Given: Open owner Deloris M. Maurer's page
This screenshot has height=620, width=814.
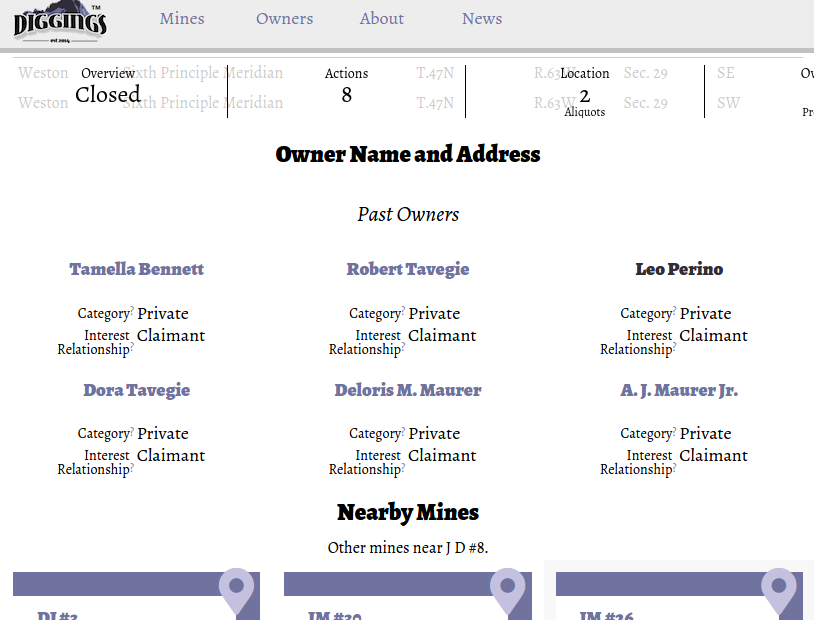Looking at the screenshot, I should pos(408,390).
